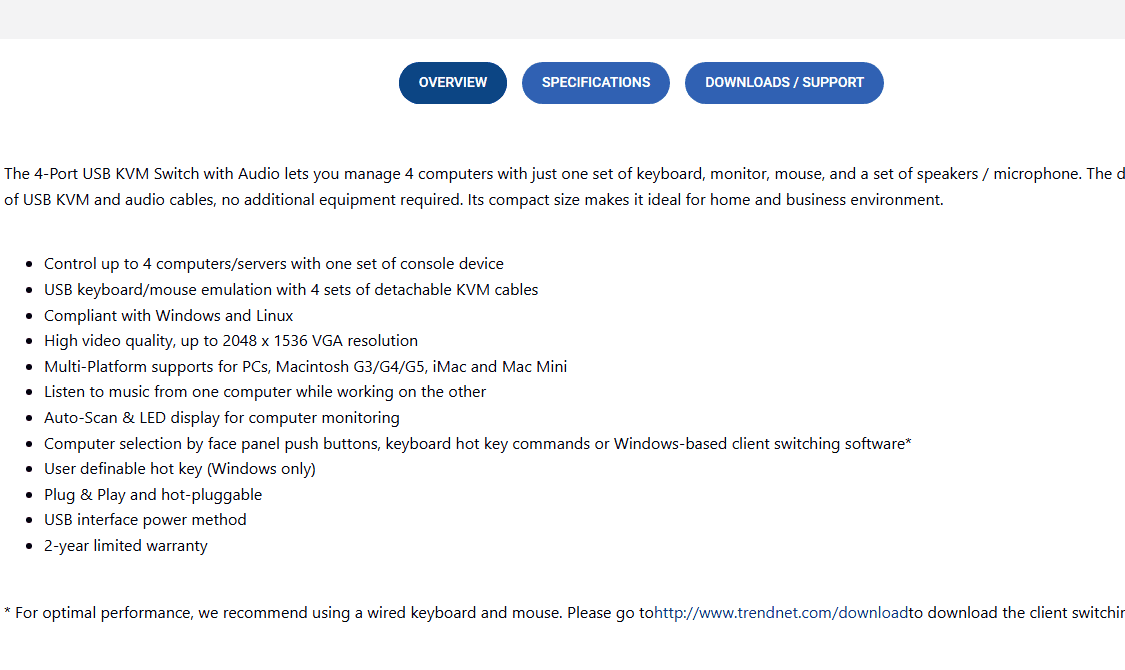Viewport: 1125px width, 670px height.
Task: Click the '2-year limited warranty' bullet
Action: [x=125, y=546]
